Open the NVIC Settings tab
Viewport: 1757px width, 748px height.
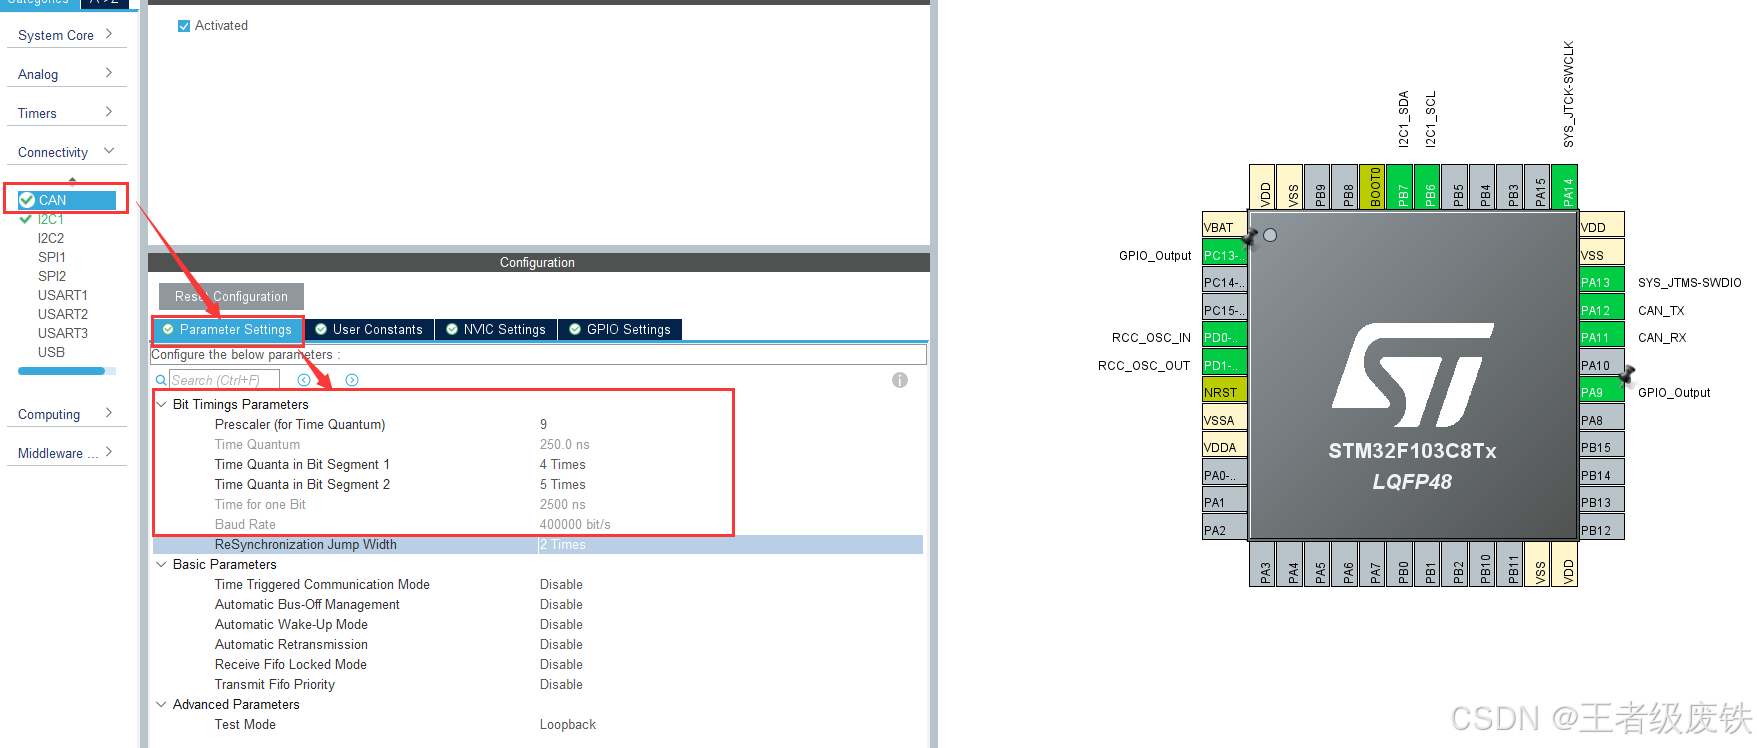[496, 329]
